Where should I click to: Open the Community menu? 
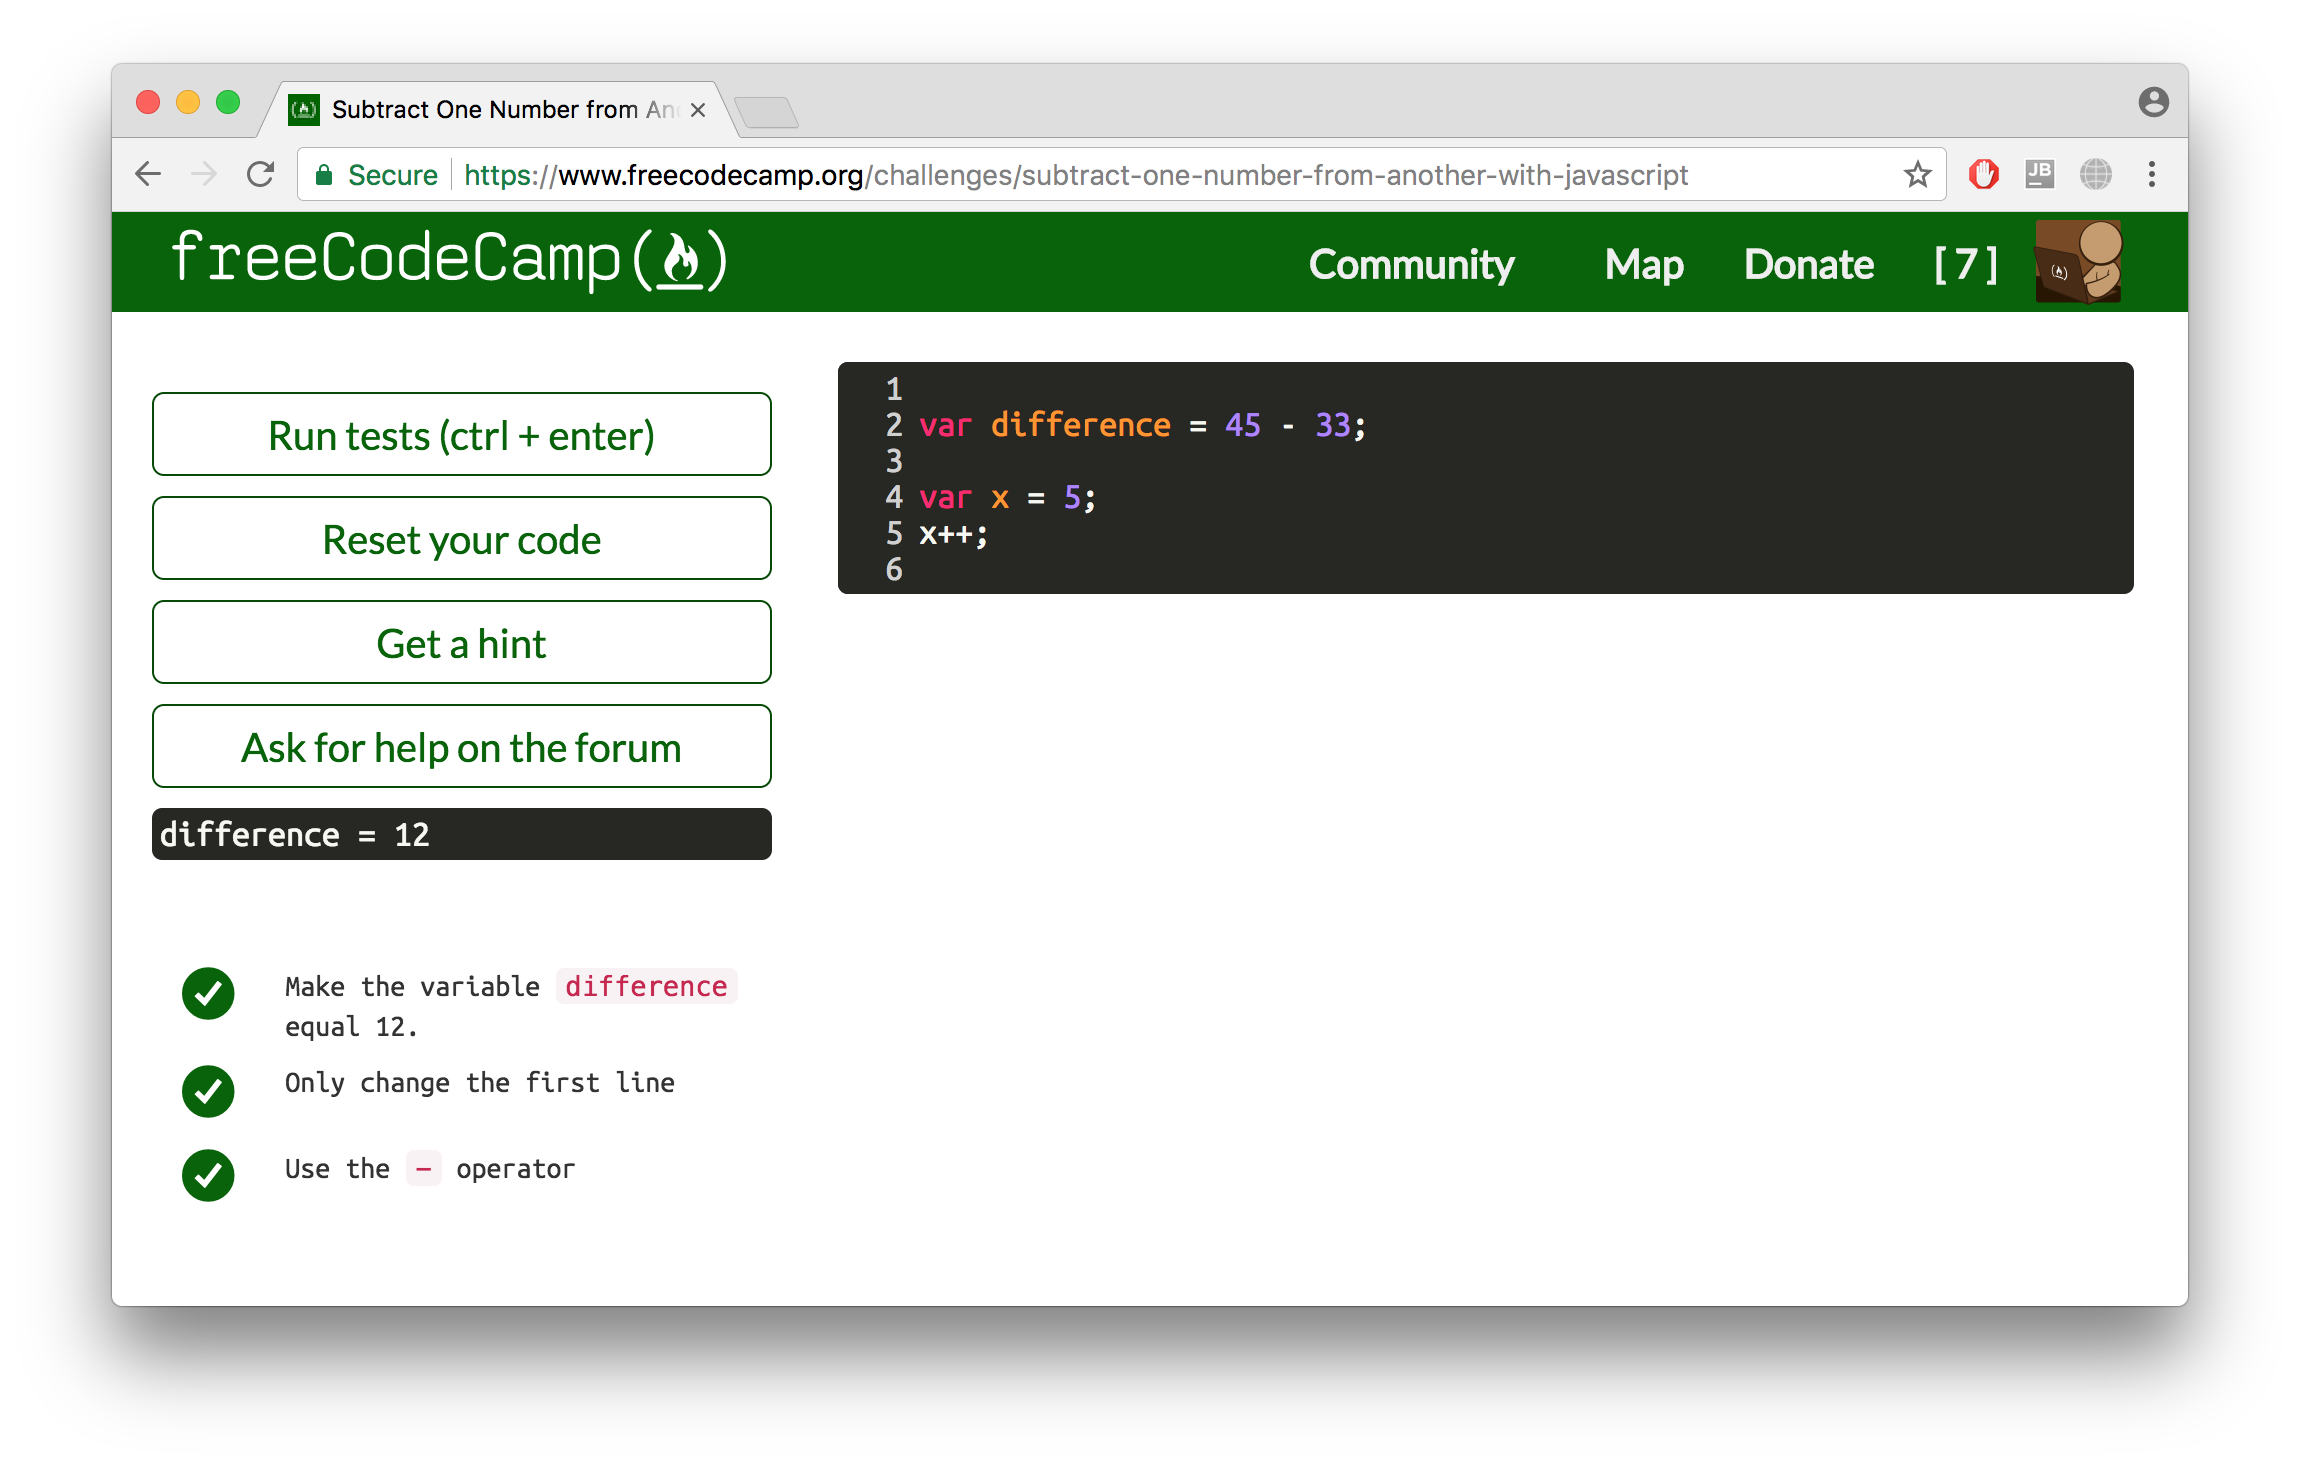tap(1411, 264)
